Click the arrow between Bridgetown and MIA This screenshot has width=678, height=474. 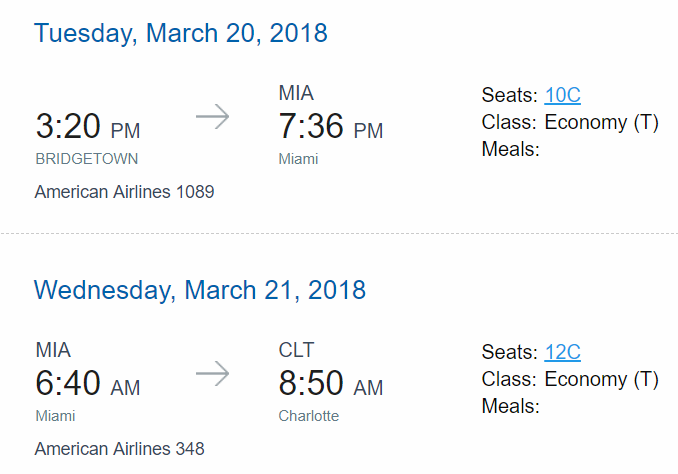tap(212, 117)
